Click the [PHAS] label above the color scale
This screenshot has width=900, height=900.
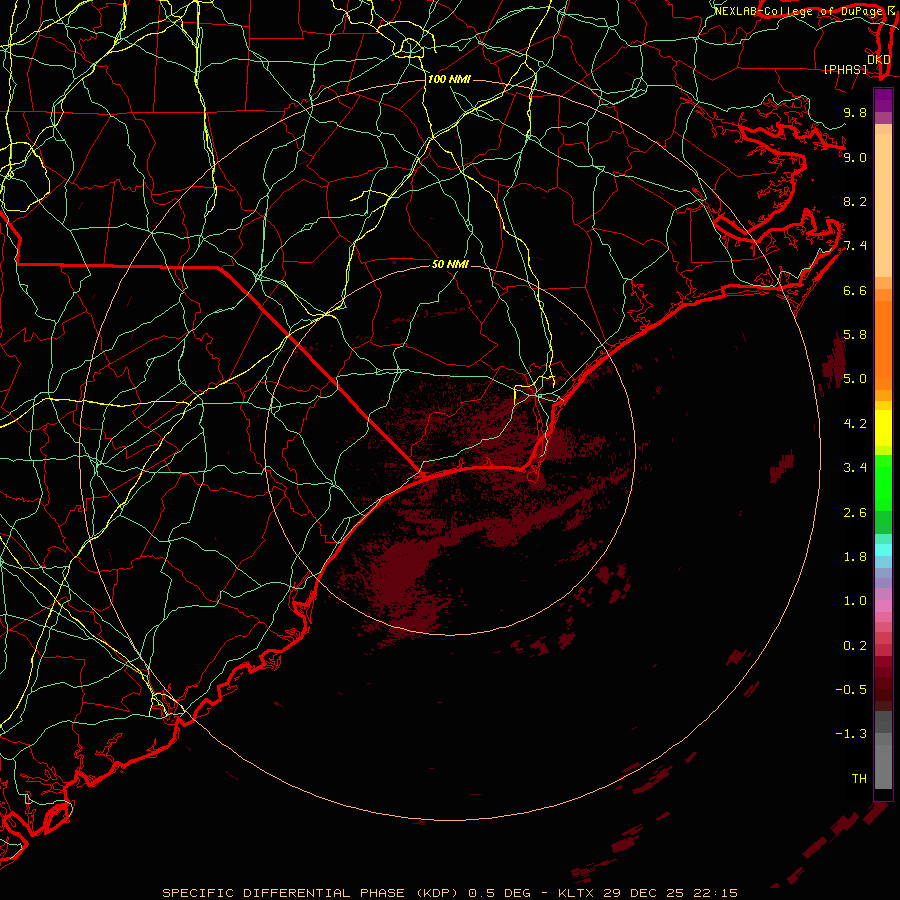(845, 69)
